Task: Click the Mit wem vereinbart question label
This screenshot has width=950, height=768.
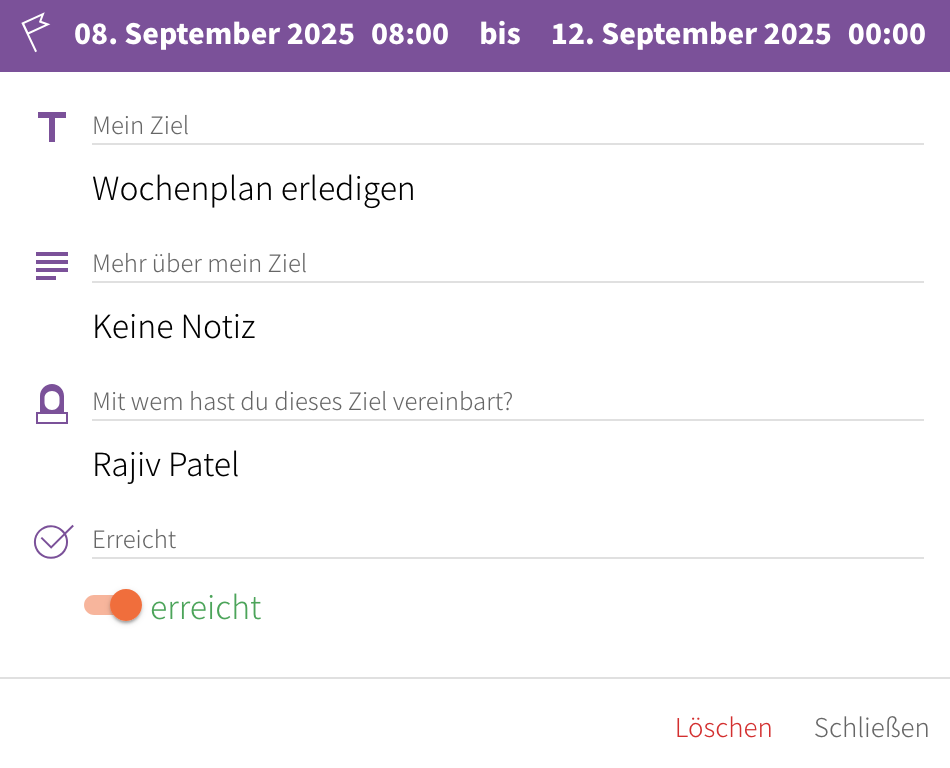Action: point(302,402)
